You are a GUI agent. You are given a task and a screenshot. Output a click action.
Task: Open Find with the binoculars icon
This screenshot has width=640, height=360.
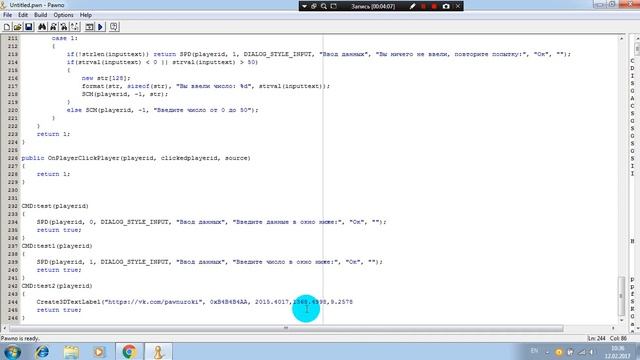pos(42,27)
